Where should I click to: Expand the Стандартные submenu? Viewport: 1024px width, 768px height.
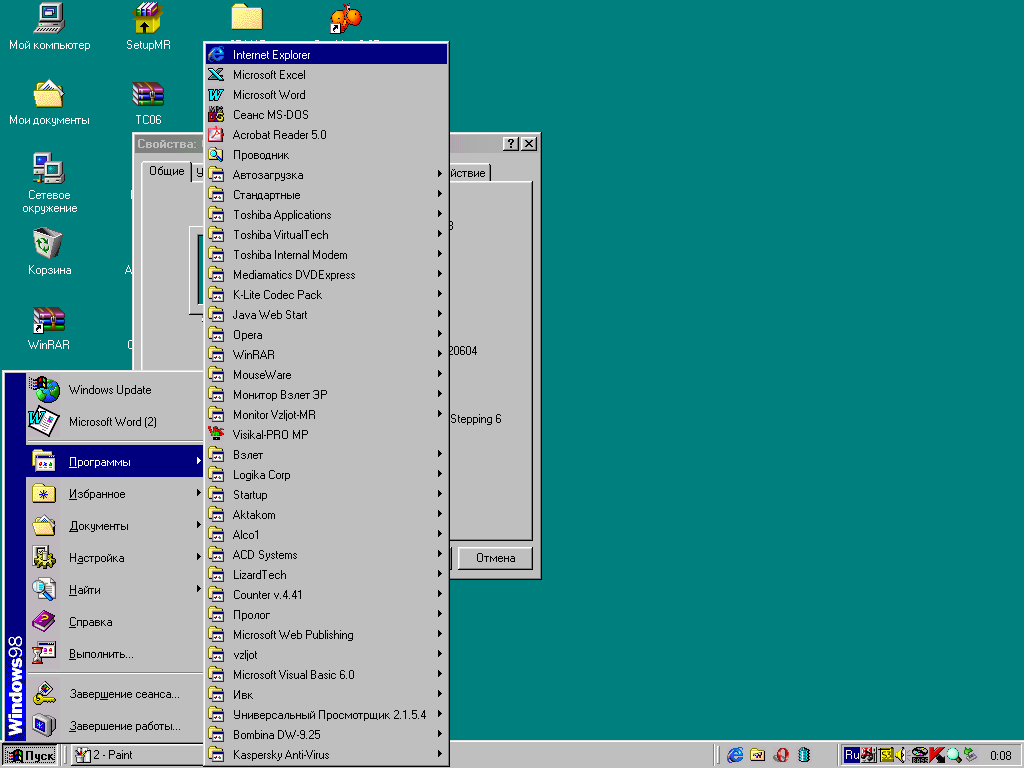266,195
